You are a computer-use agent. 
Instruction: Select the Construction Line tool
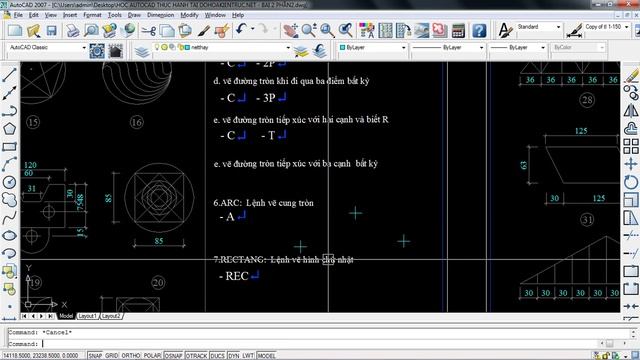tap(9, 93)
